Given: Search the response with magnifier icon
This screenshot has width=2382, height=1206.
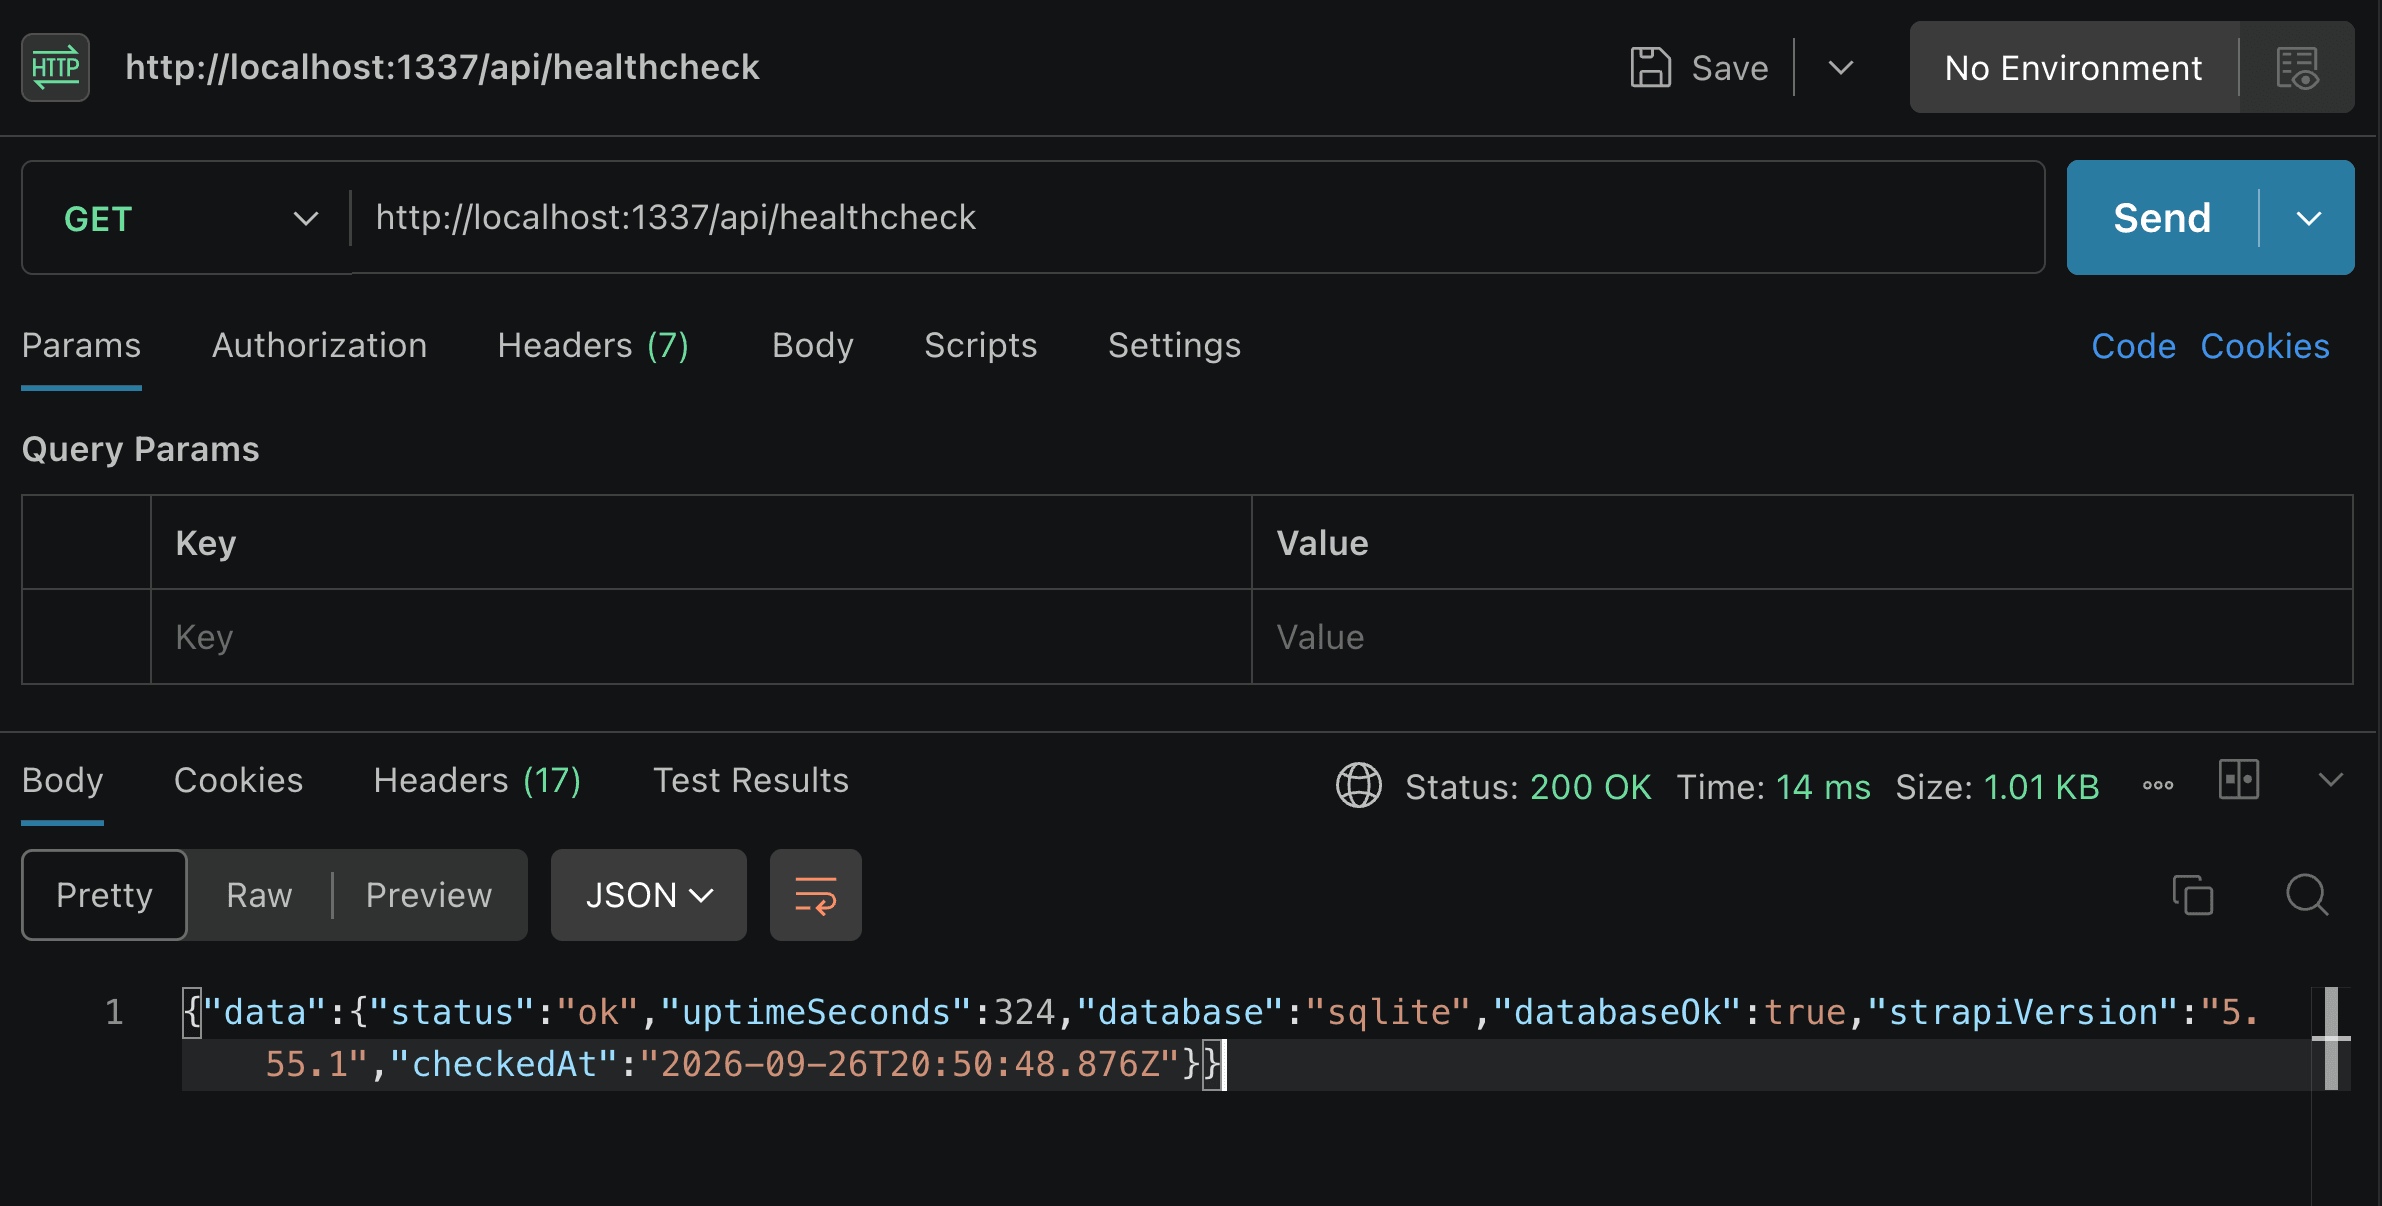Looking at the screenshot, I should point(2307,895).
